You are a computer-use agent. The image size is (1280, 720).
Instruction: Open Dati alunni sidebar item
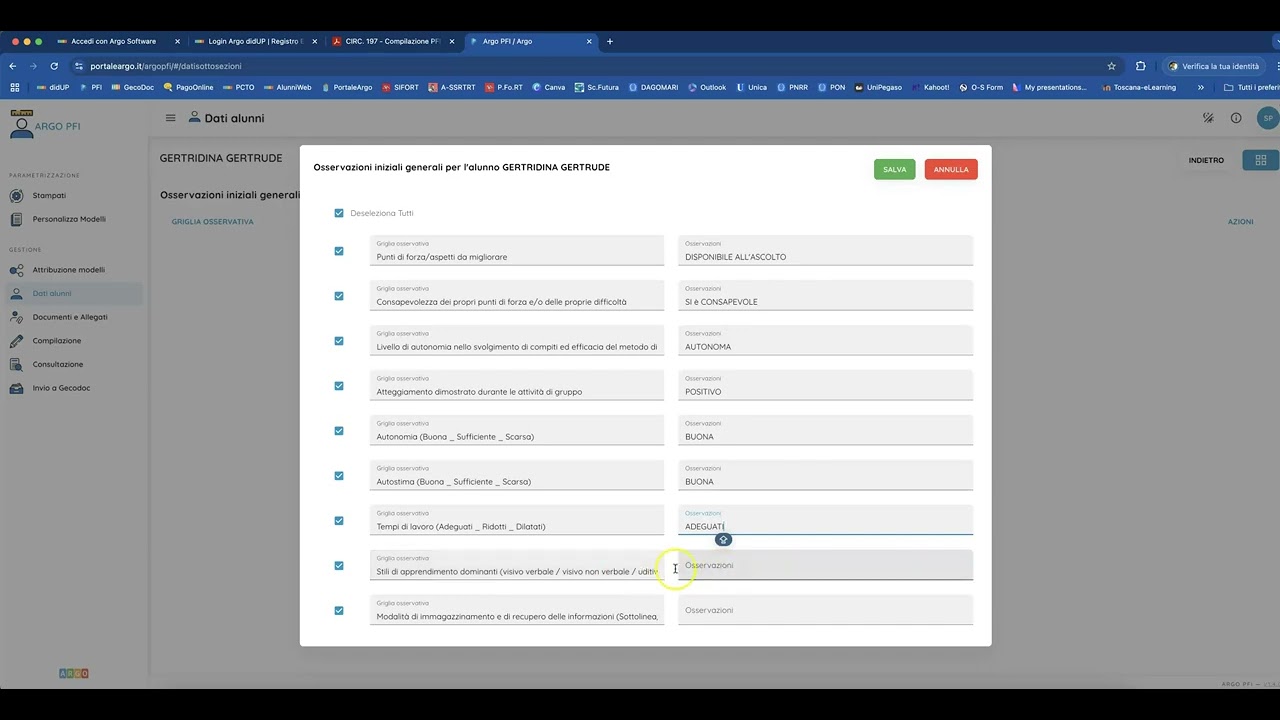(x=72, y=293)
